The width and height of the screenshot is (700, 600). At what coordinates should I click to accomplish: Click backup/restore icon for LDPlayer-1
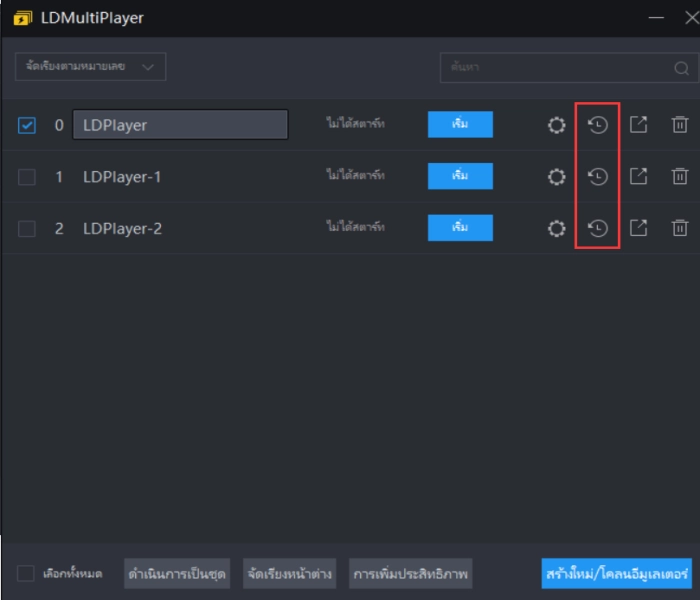click(x=597, y=177)
